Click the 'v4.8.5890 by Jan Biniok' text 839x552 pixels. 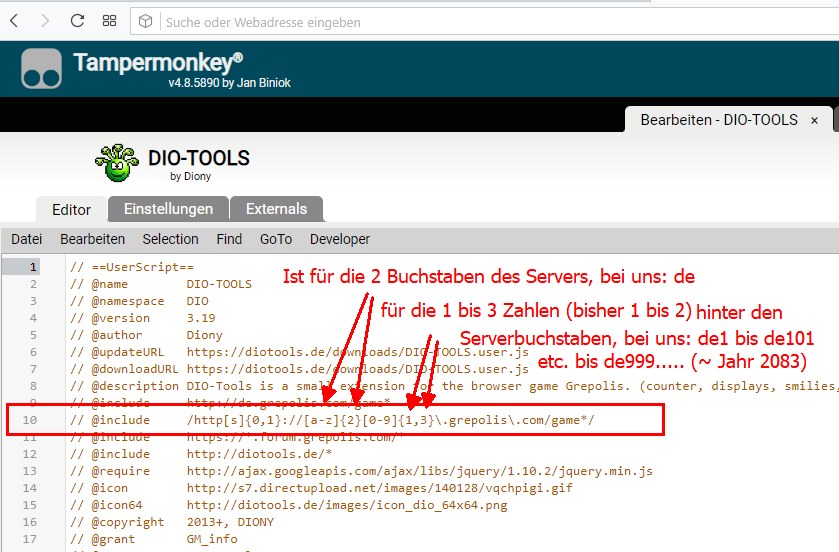coord(230,83)
